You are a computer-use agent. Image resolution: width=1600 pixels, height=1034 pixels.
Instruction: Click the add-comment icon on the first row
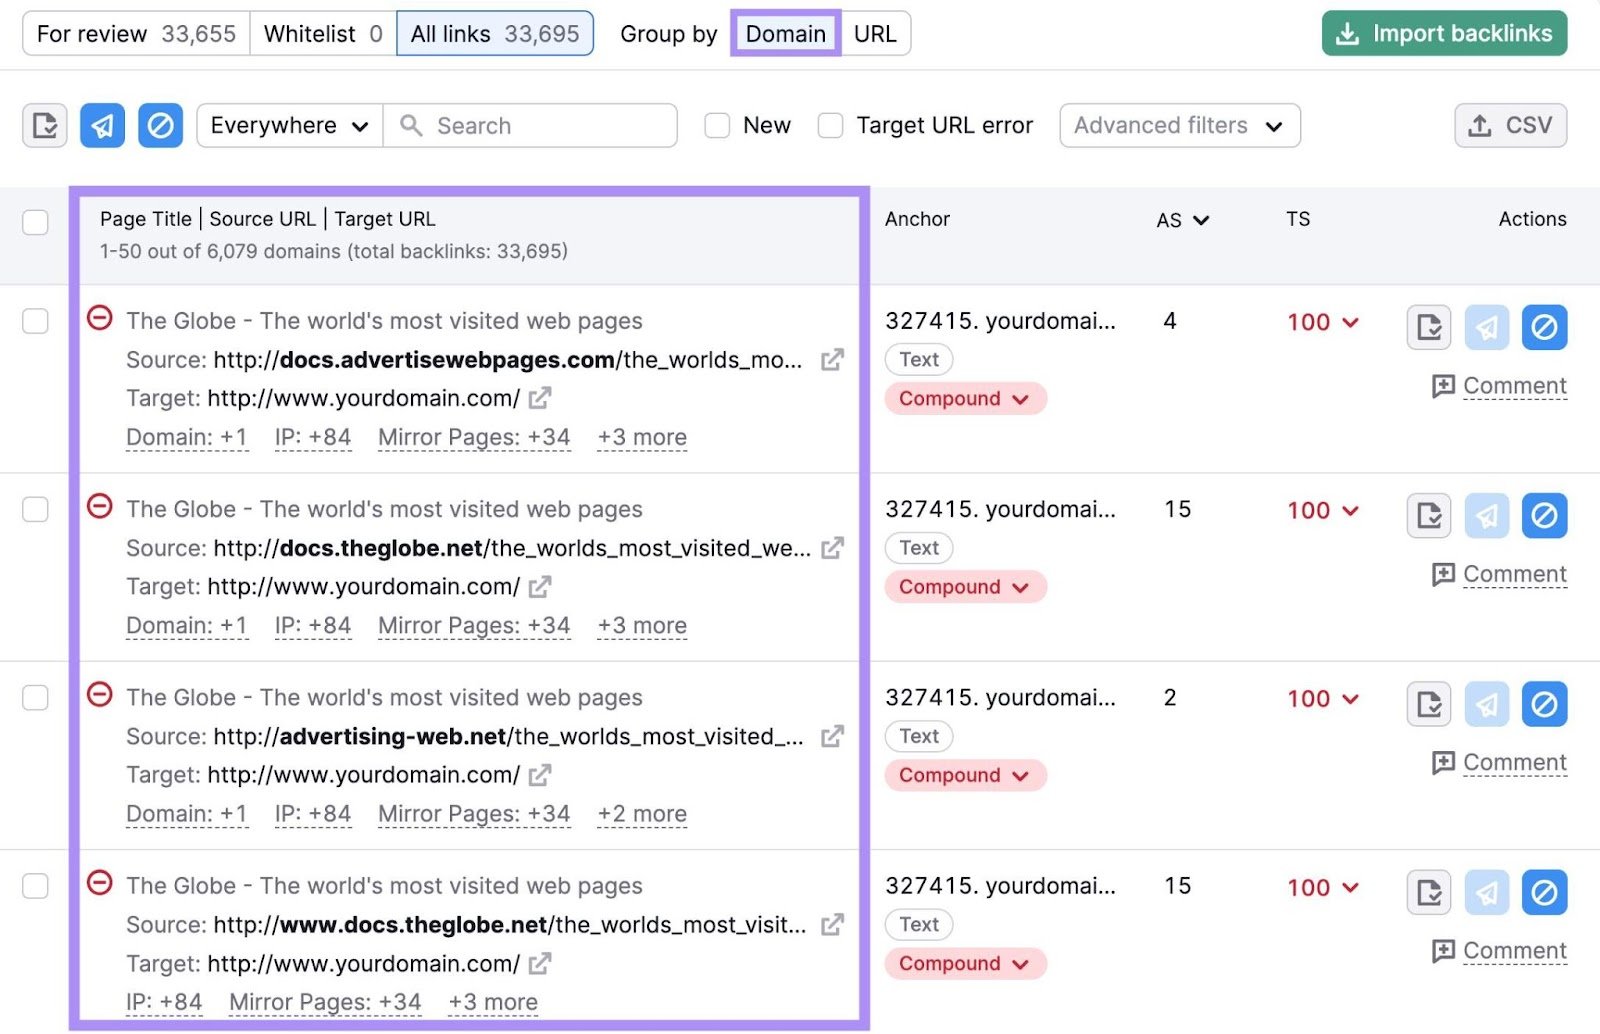(x=1442, y=385)
